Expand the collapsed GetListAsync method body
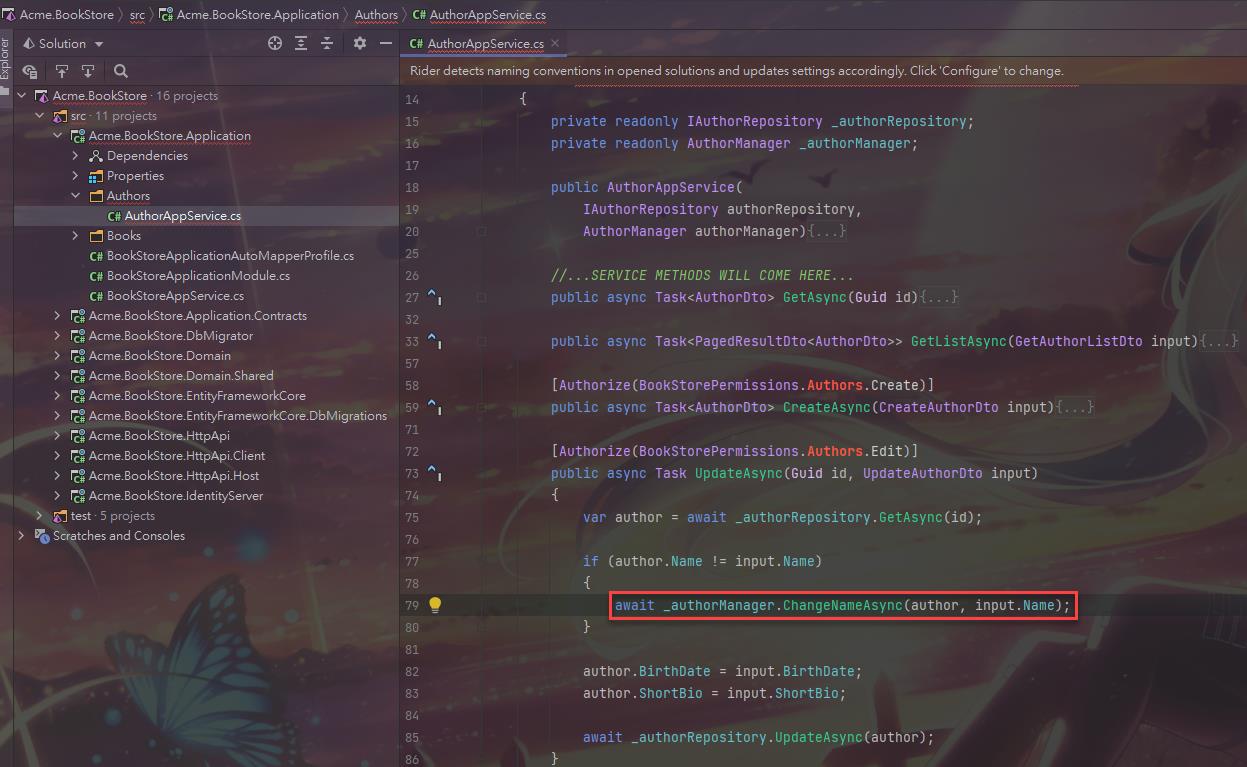The height and width of the screenshot is (767, 1247). [1219, 341]
